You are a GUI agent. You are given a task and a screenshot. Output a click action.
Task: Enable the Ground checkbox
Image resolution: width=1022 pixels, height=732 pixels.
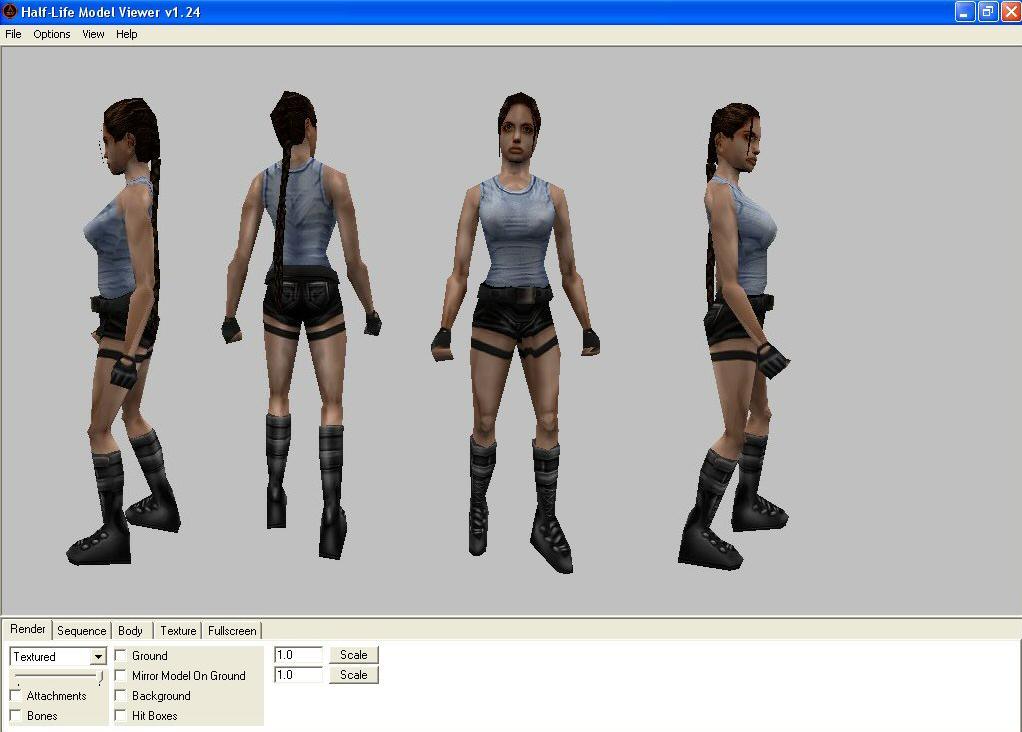click(121, 655)
